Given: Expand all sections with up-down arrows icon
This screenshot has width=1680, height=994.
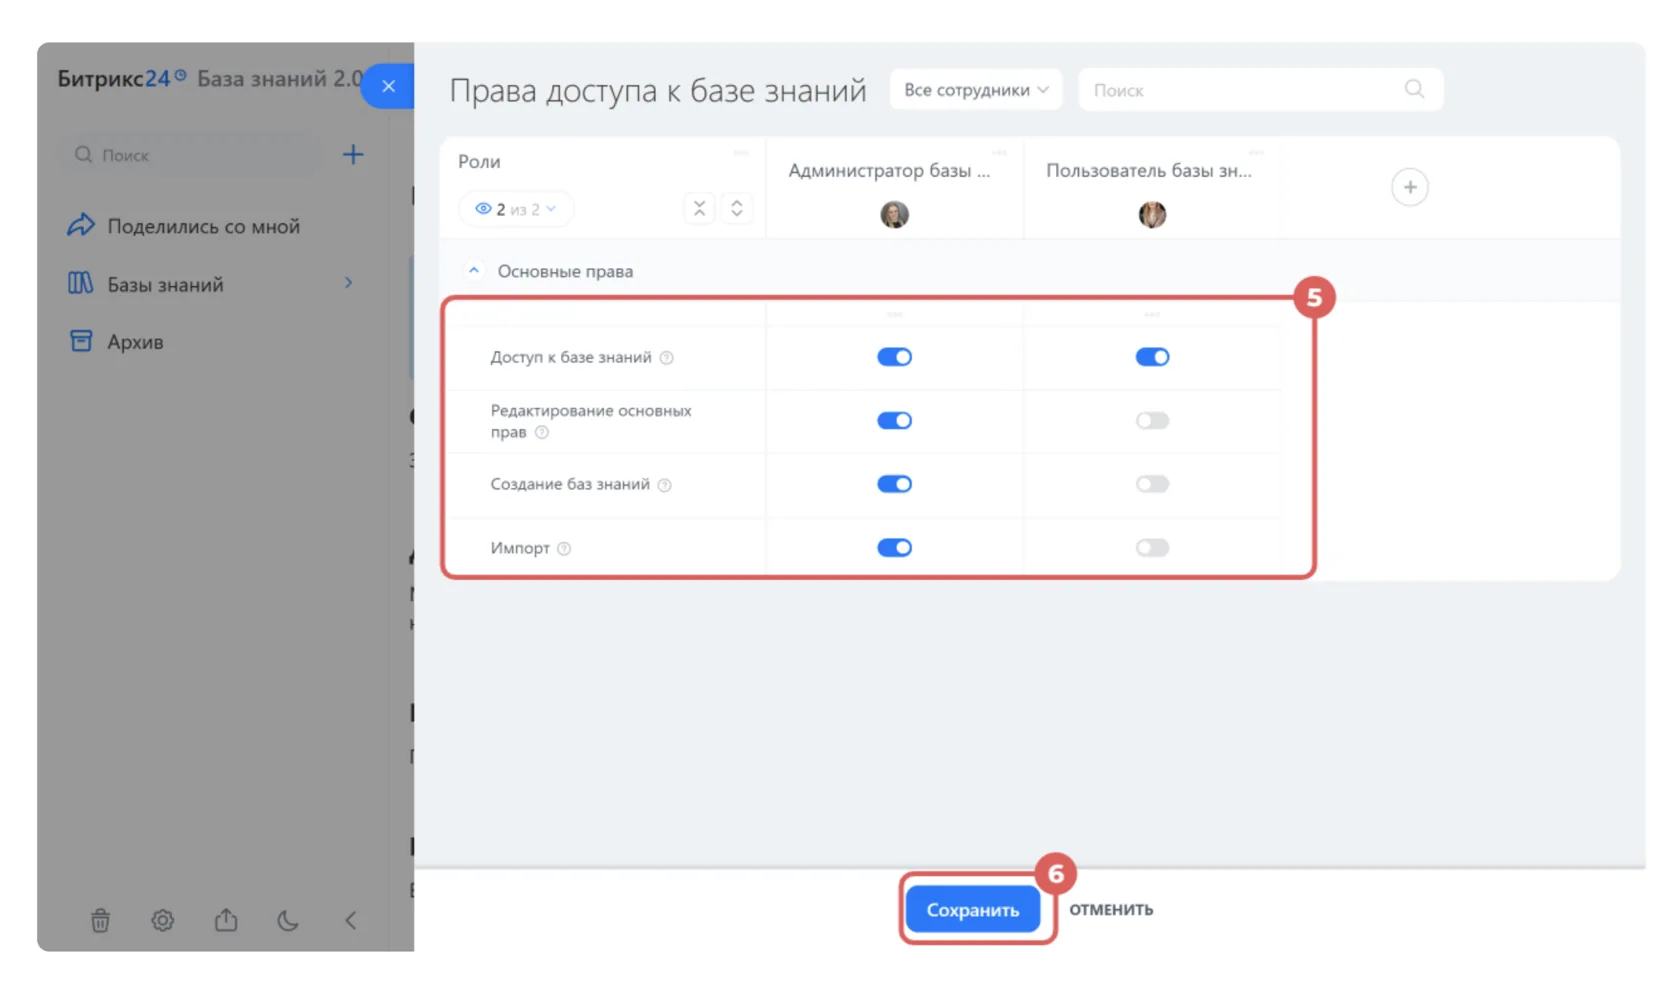Looking at the screenshot, I should [x=737, y=208].
